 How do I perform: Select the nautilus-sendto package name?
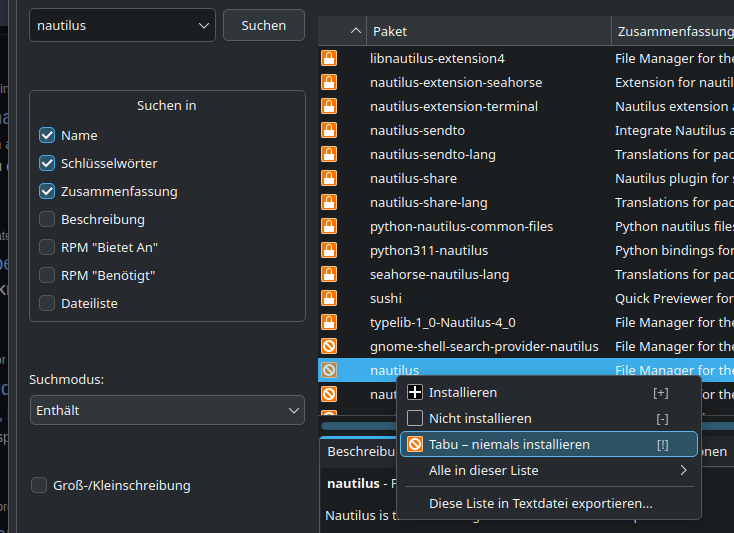click(x=417, y=130)
